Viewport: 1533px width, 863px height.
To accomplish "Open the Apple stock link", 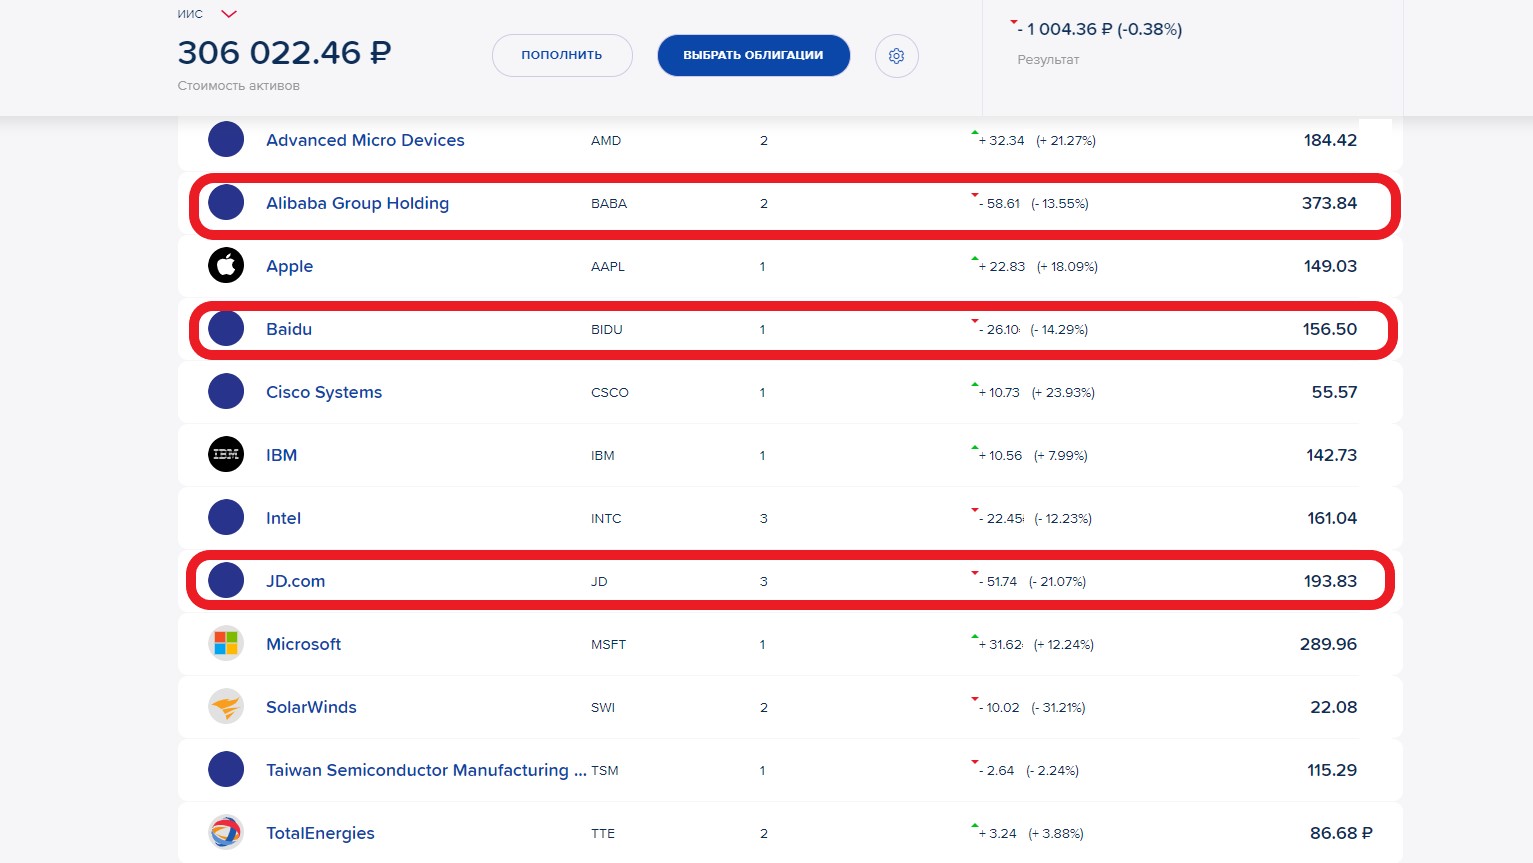I will click(x=289, y=266).
